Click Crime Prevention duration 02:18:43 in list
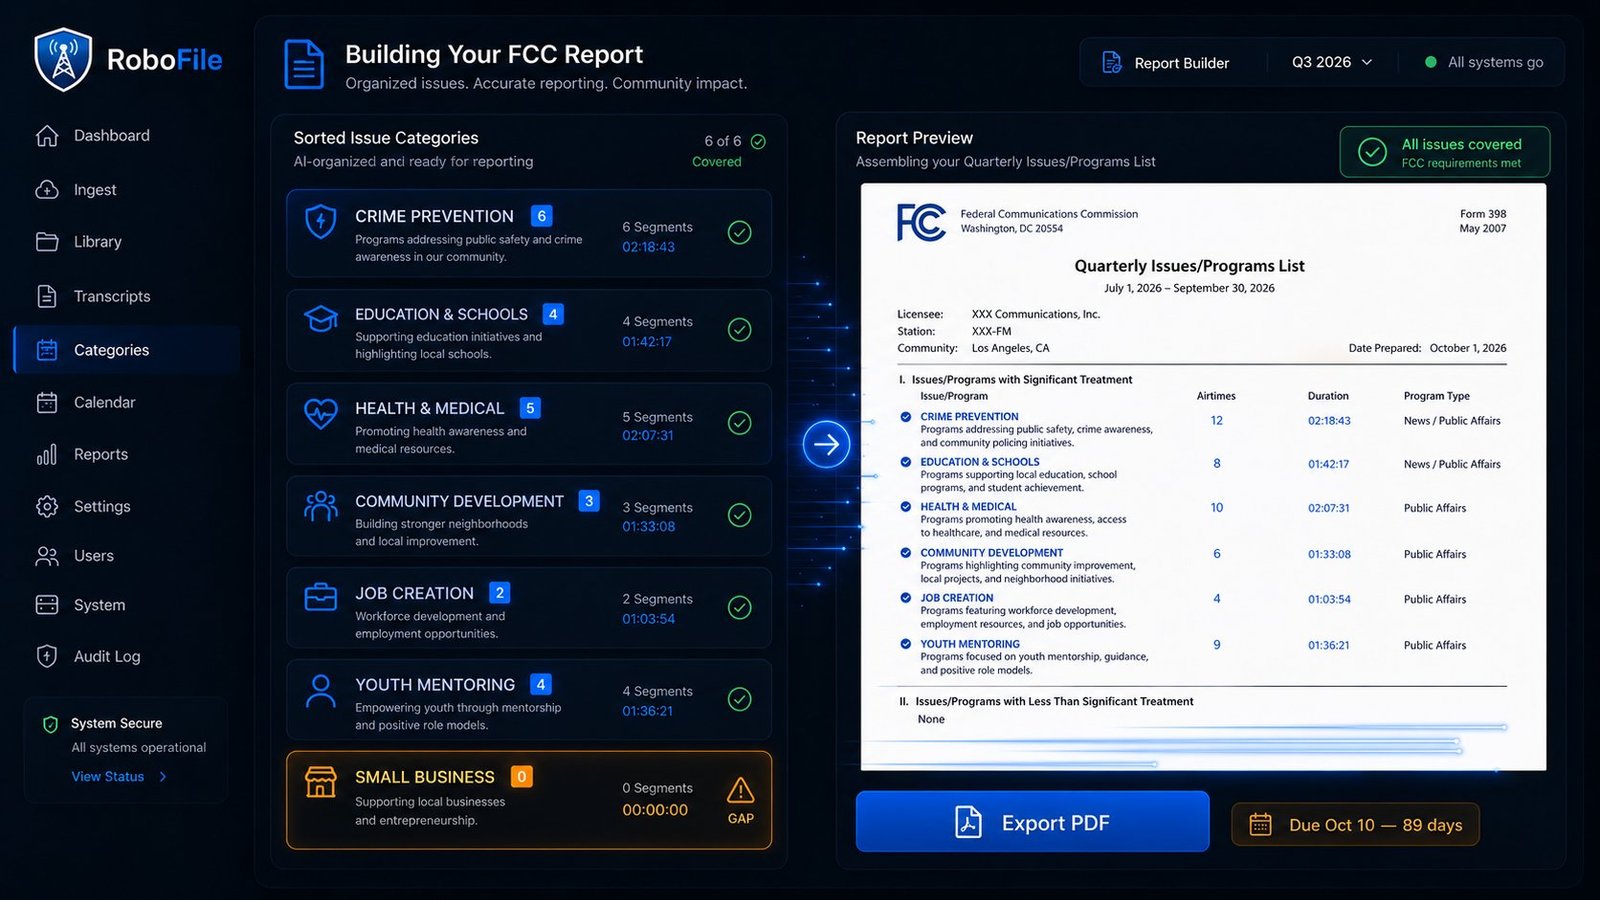 click(648, 247)
